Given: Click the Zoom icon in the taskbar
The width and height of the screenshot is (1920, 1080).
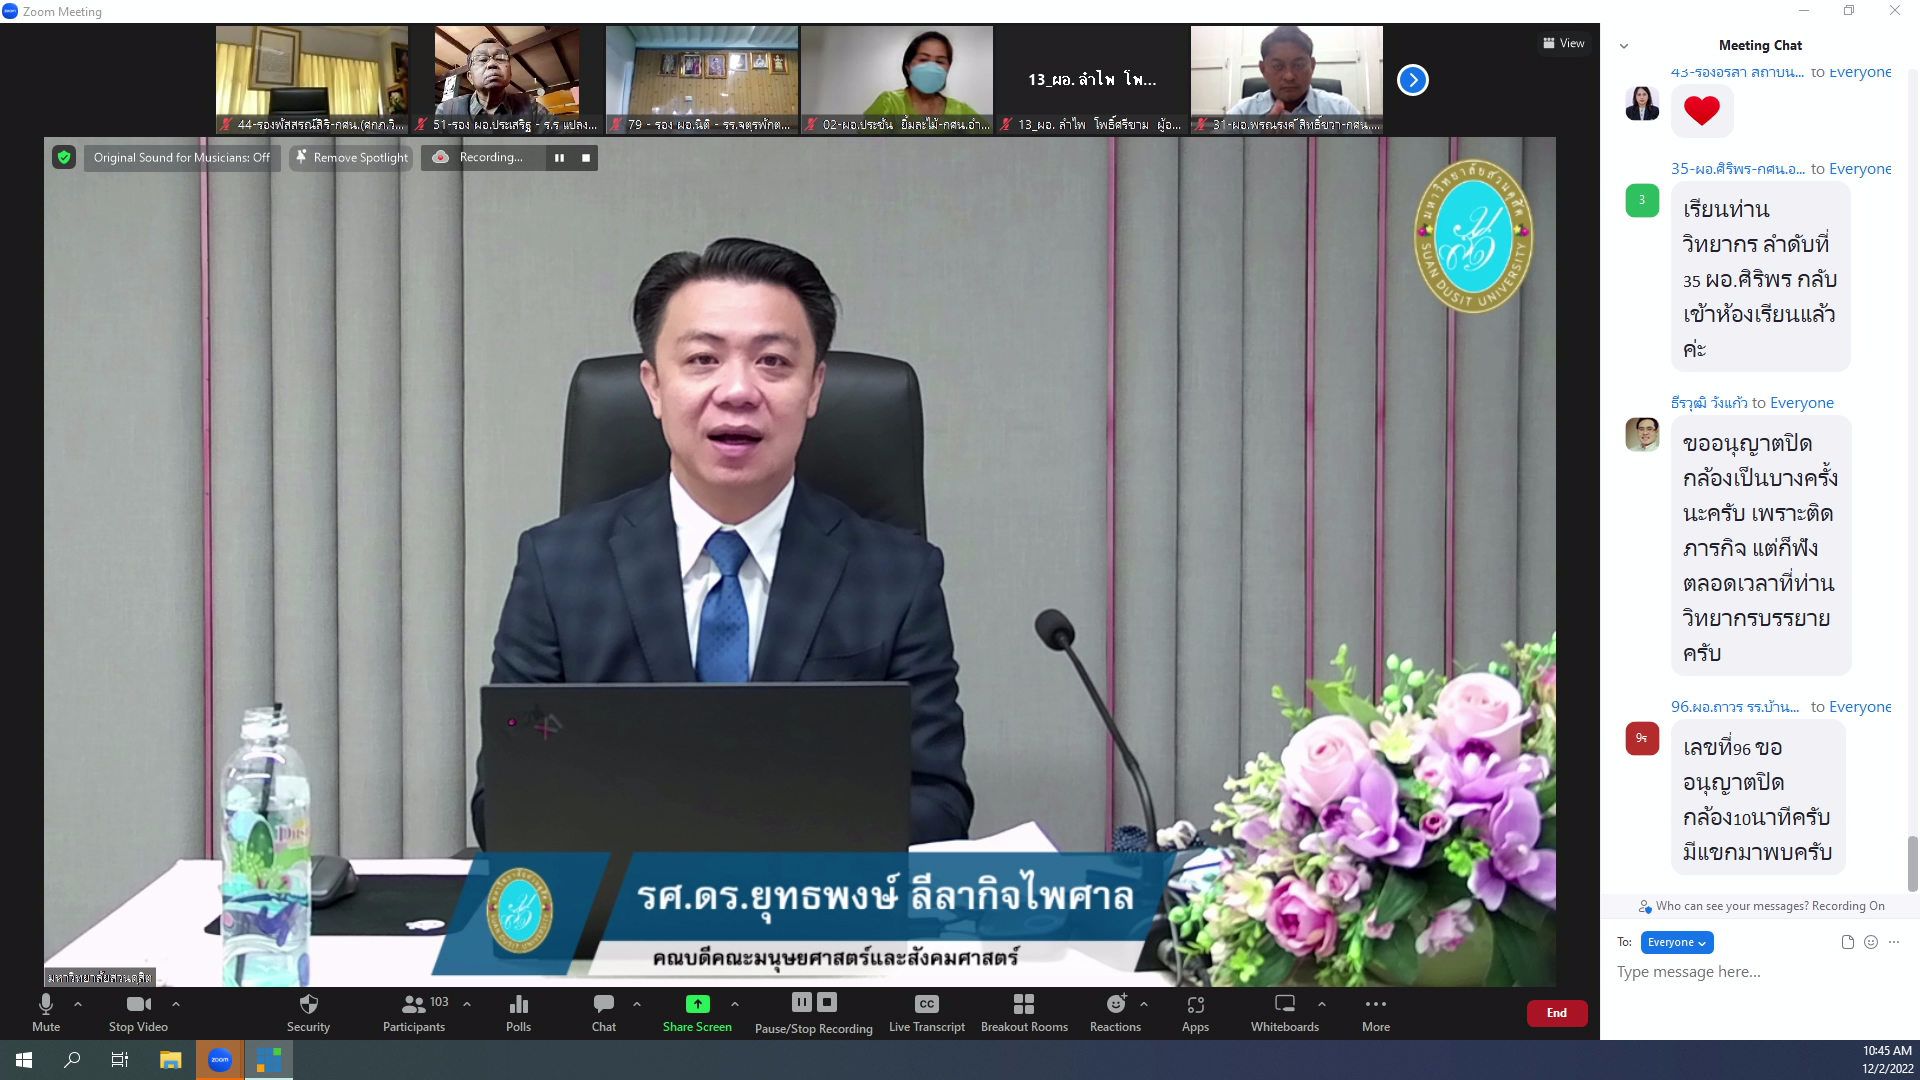Looking at the screenshot, I should tap(219, 1060).
